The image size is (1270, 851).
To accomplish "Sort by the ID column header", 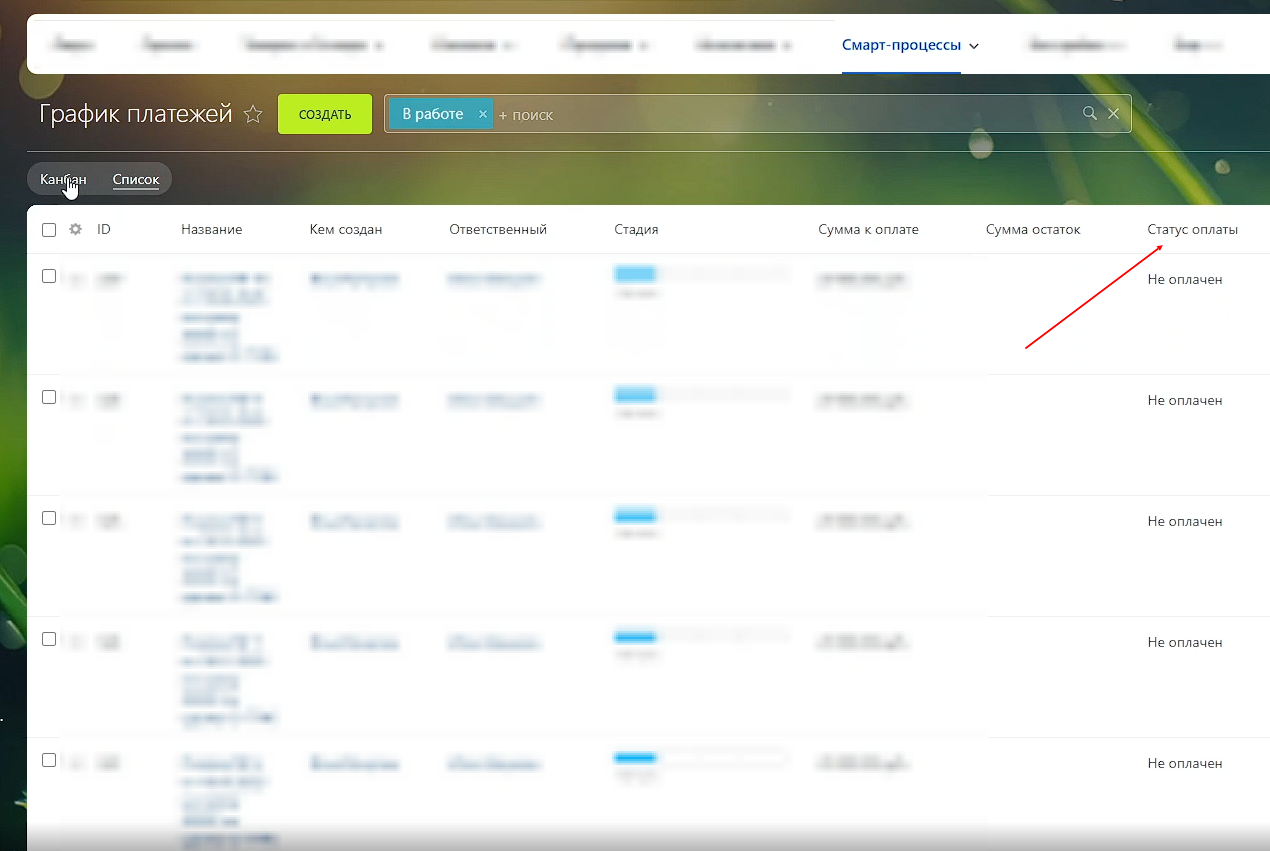I will pos(104,229).
